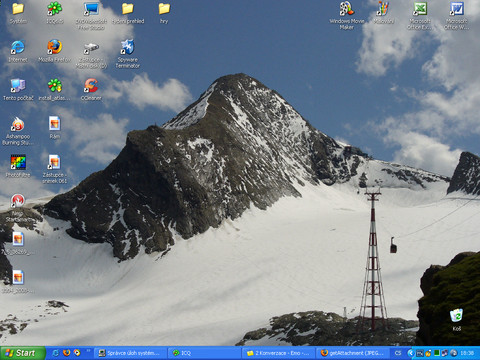
Task: Select the Windows Movie Maker icon
Action: pos(347,15)
